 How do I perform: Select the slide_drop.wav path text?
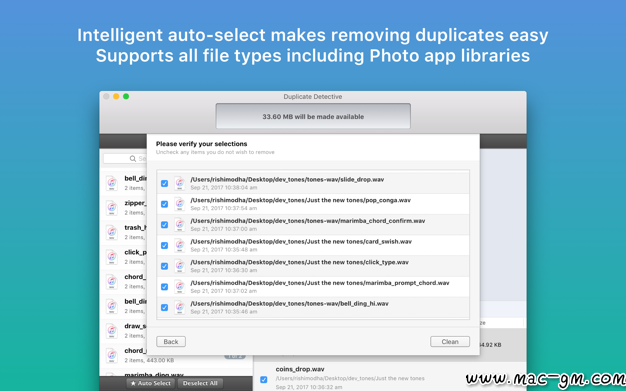(x=287, y=180)
